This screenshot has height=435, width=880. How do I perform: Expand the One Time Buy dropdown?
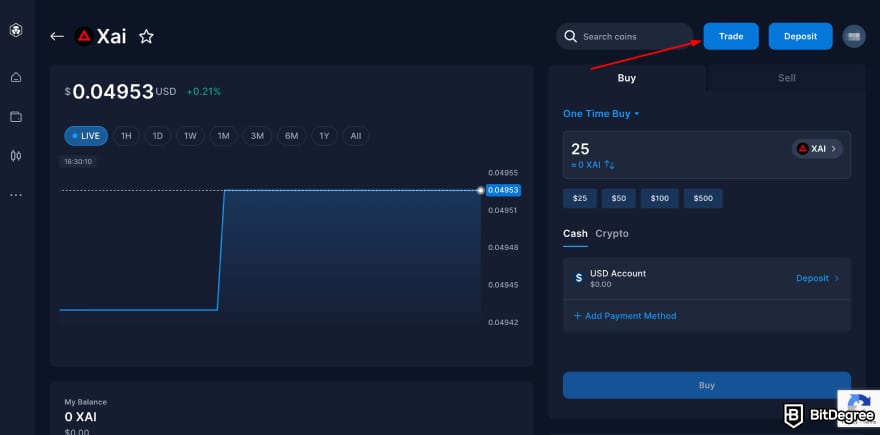(601, 113)
